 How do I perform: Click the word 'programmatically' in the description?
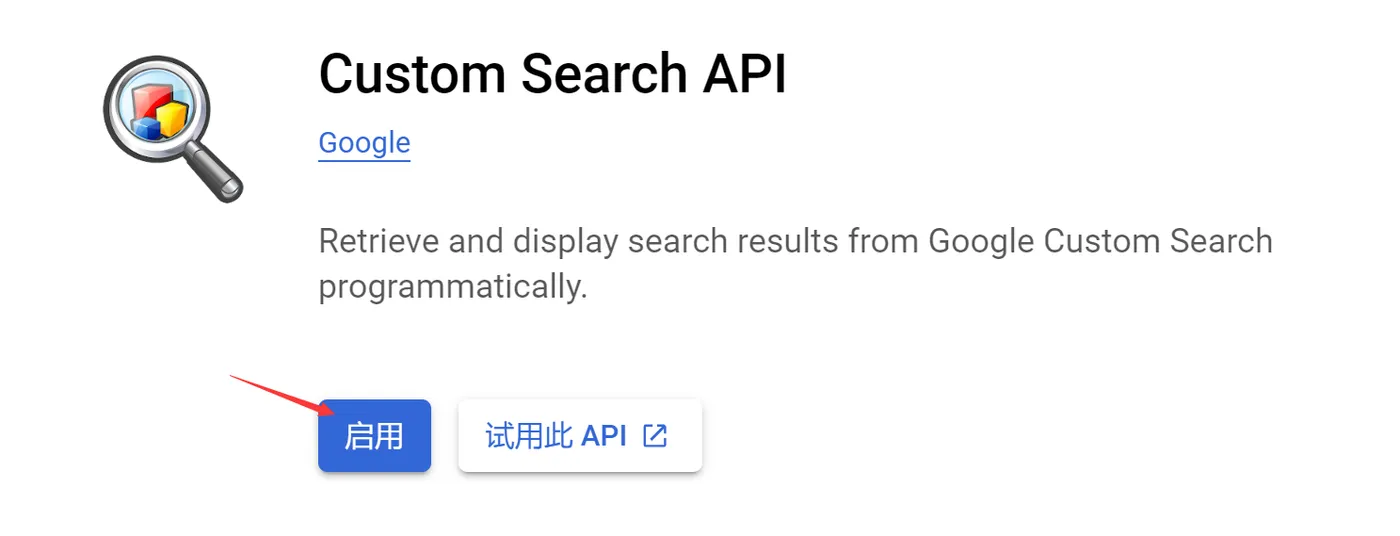(x=452, y=288)
